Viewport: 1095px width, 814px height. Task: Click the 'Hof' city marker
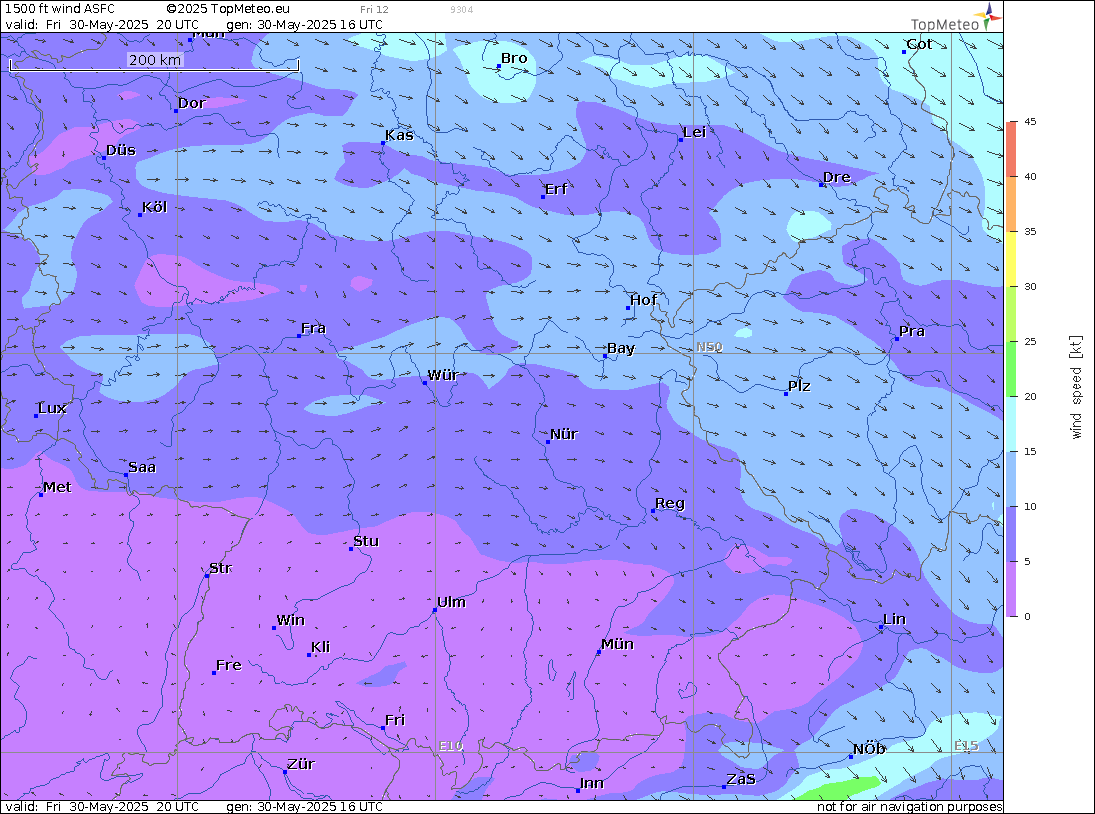coord(628,308)
